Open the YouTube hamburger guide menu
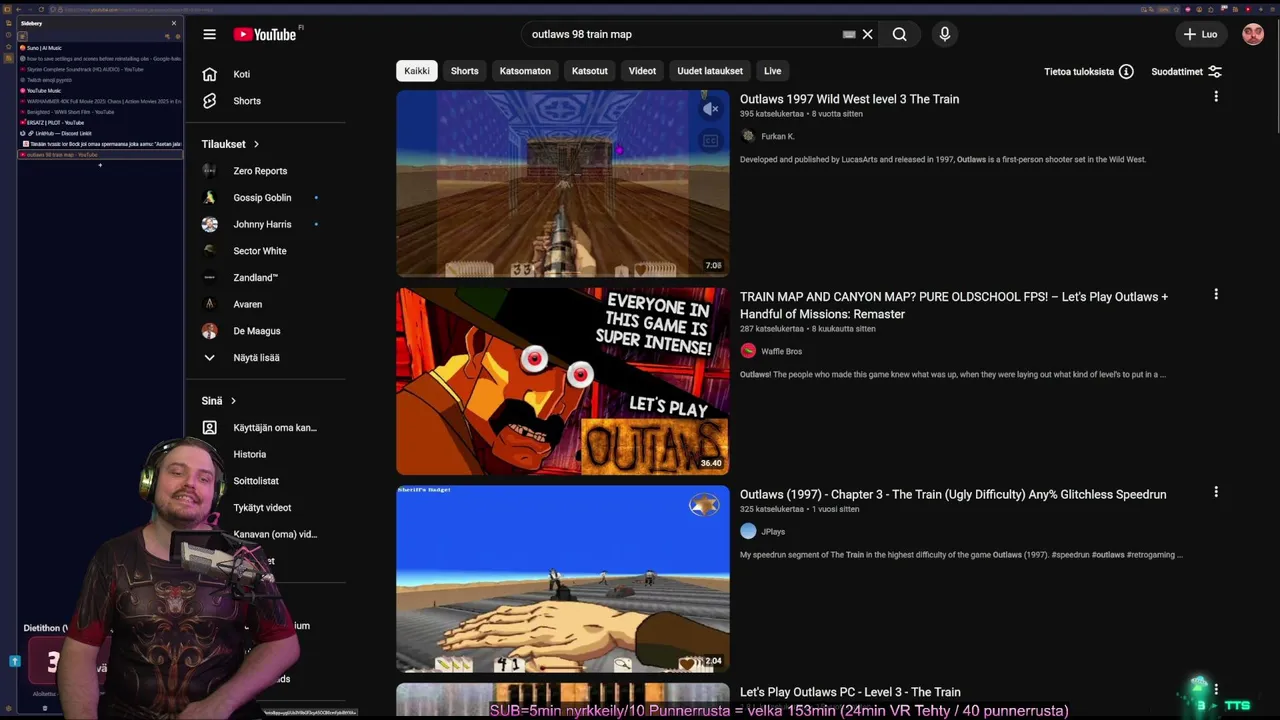Viewport: 1280px width, 720px height. tap(209, 34)
